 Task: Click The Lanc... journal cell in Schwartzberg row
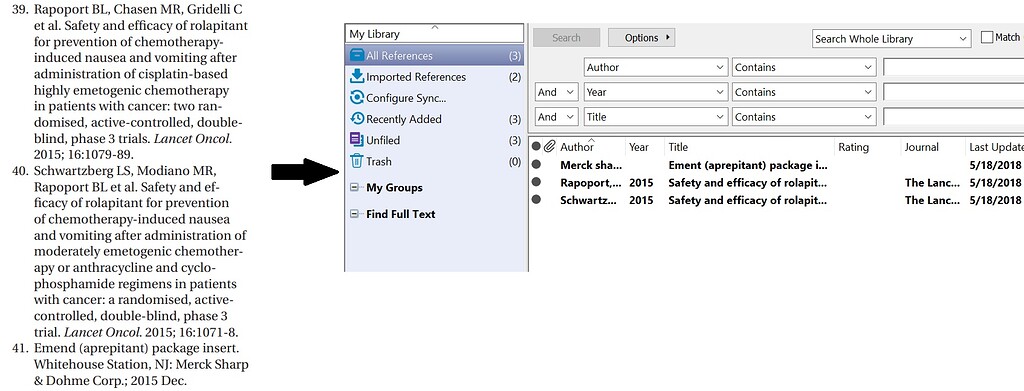click(x=933, y=200)
